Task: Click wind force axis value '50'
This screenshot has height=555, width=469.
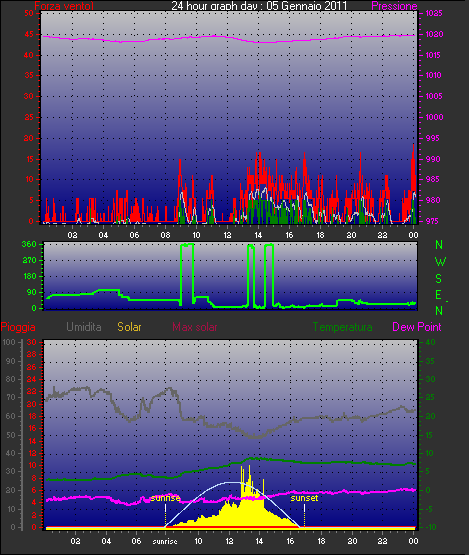Action: (x=29, y=13)
